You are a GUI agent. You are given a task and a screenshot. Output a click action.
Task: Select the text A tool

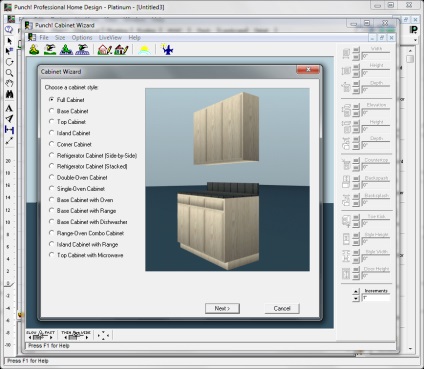(x=9, y=108)
